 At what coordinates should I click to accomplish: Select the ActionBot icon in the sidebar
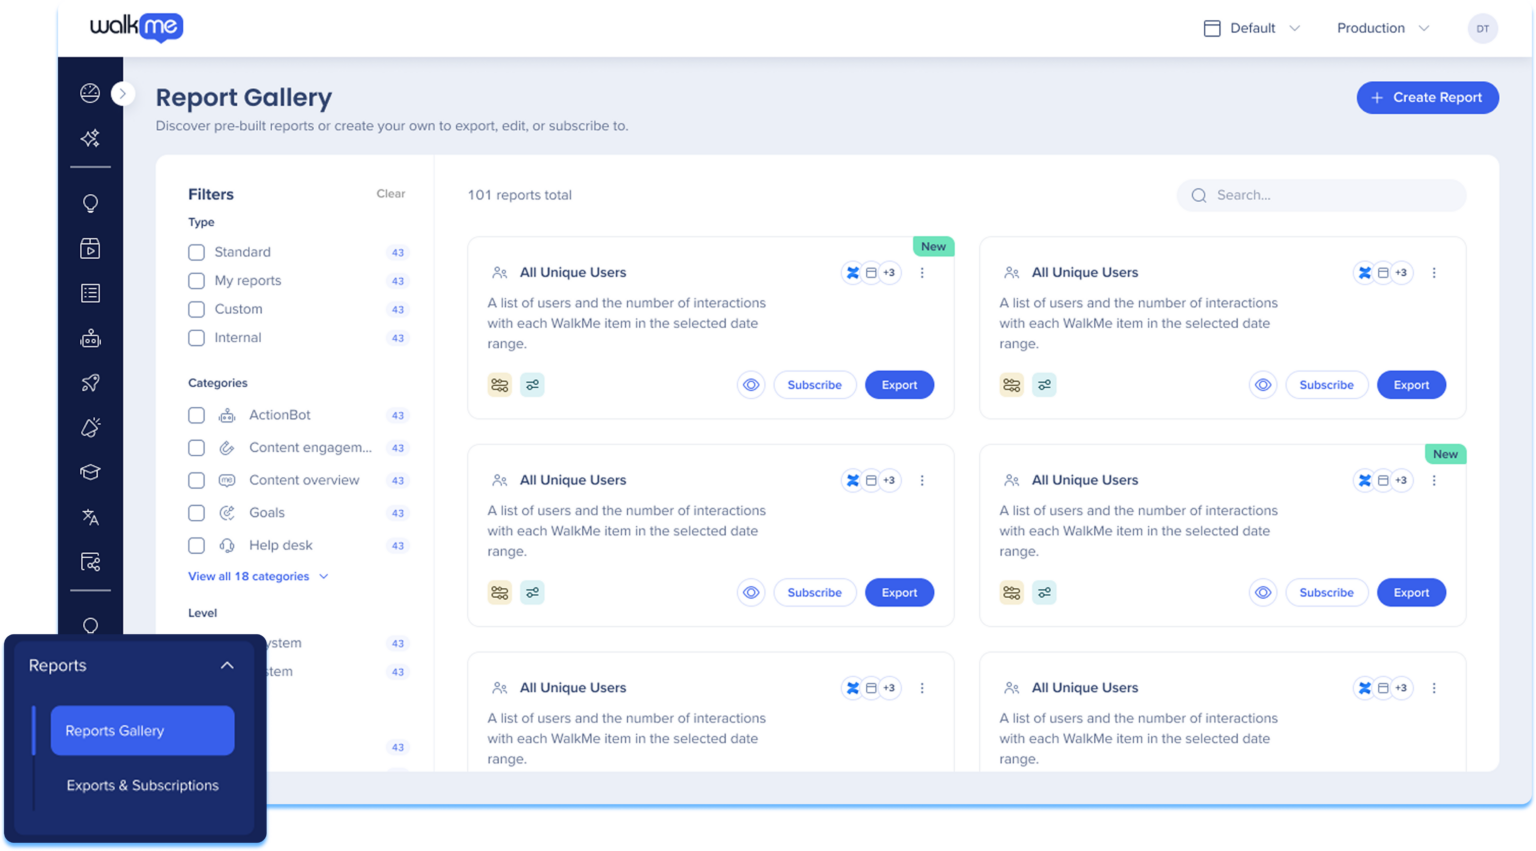(x=90, y=338)
